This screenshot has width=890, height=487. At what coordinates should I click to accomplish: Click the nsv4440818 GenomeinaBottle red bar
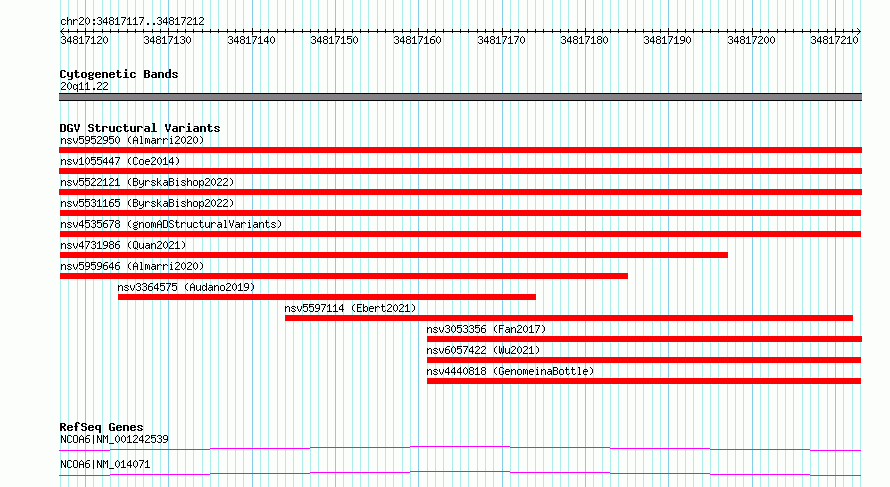pos(644,381)
